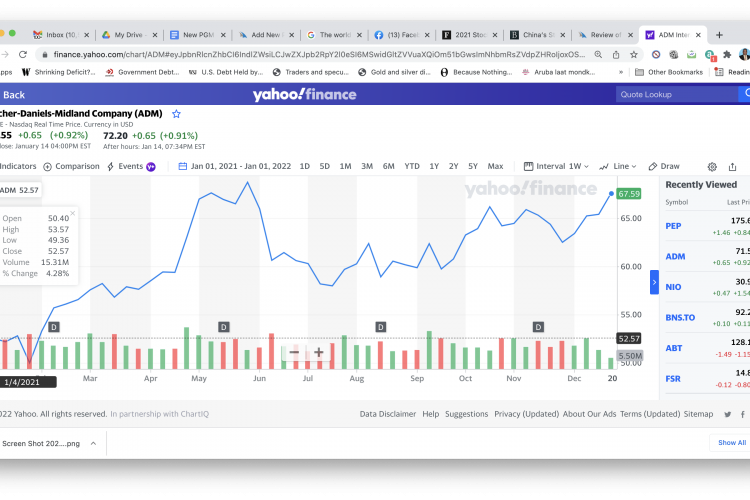Open chart settings gear icon

pyautogui.click(x=712, y=167)
